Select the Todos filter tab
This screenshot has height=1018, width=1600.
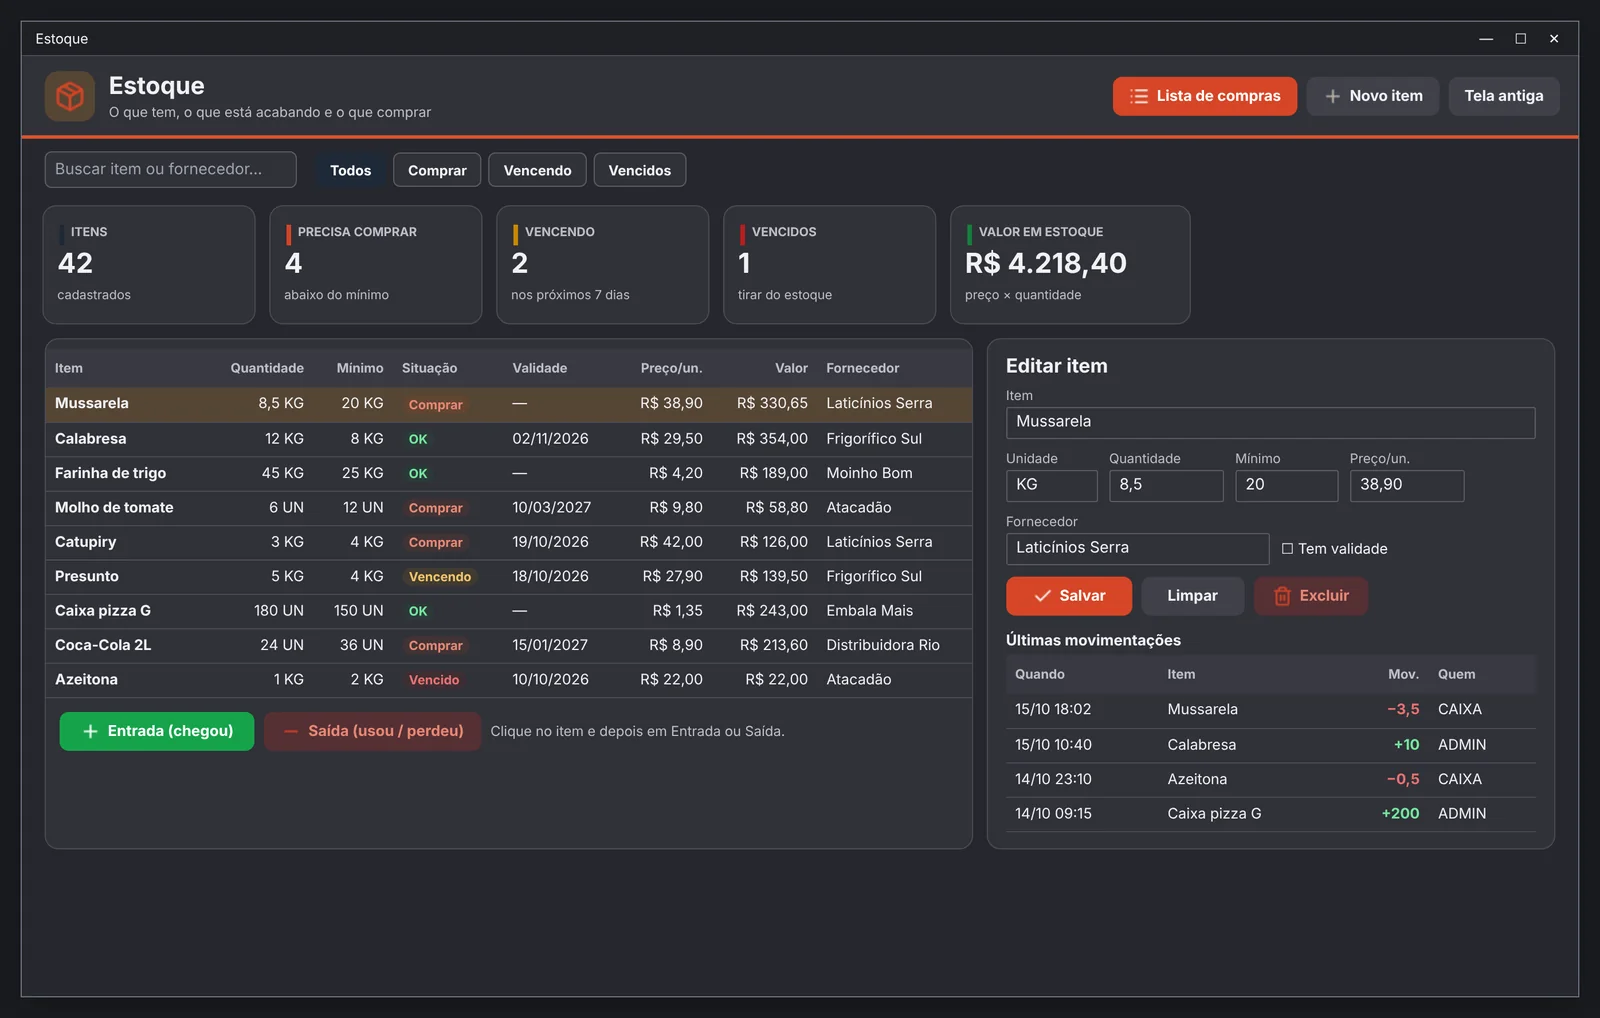tap(350, 170)
